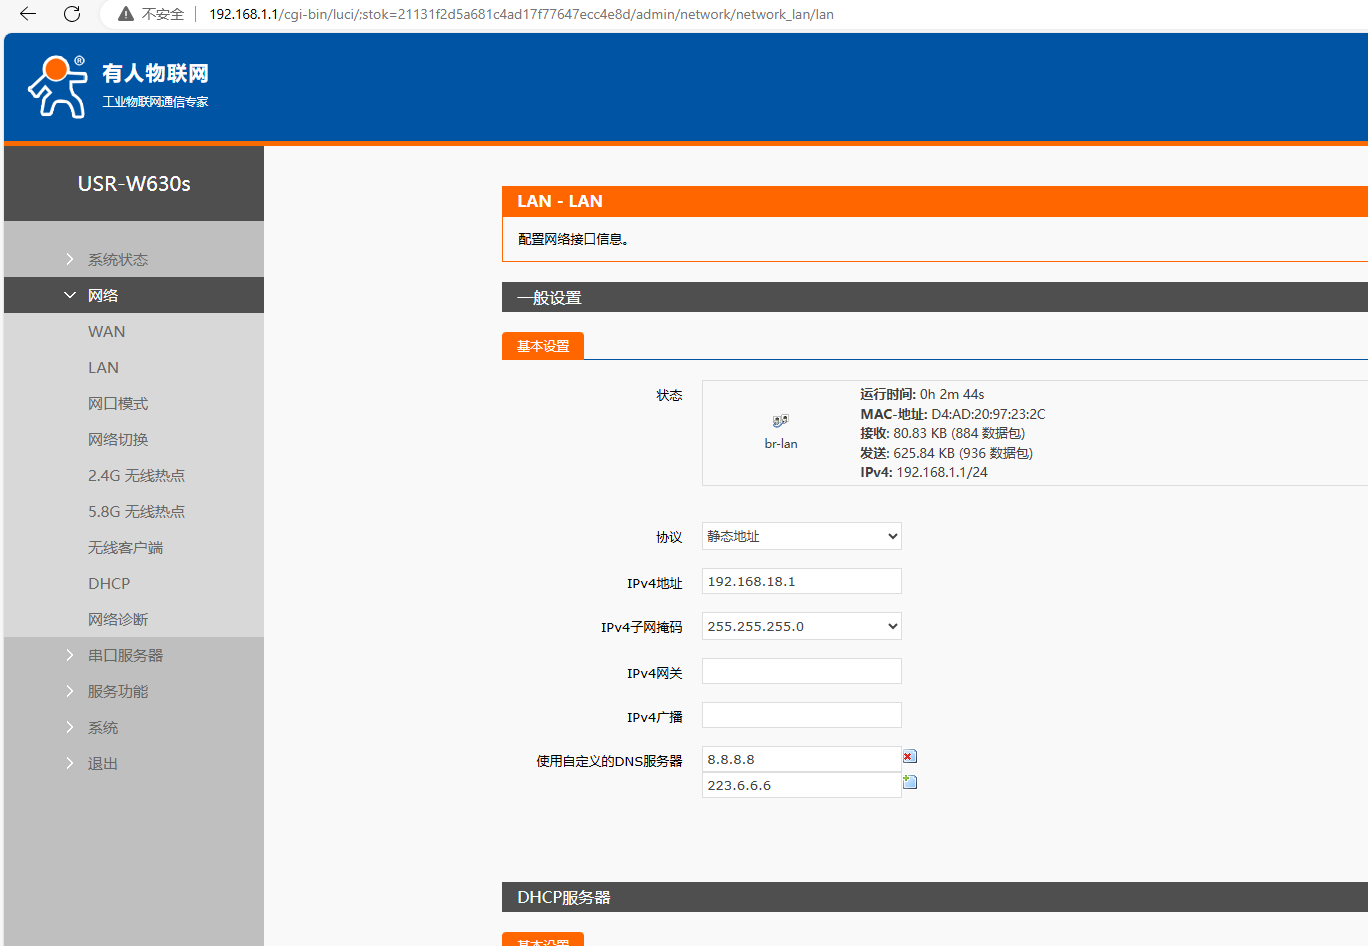This screenshot has width=1368, height=946.
Task: Open the protocol dropdown showing static address
Action: pyautogui.click(x=801, y=536)
